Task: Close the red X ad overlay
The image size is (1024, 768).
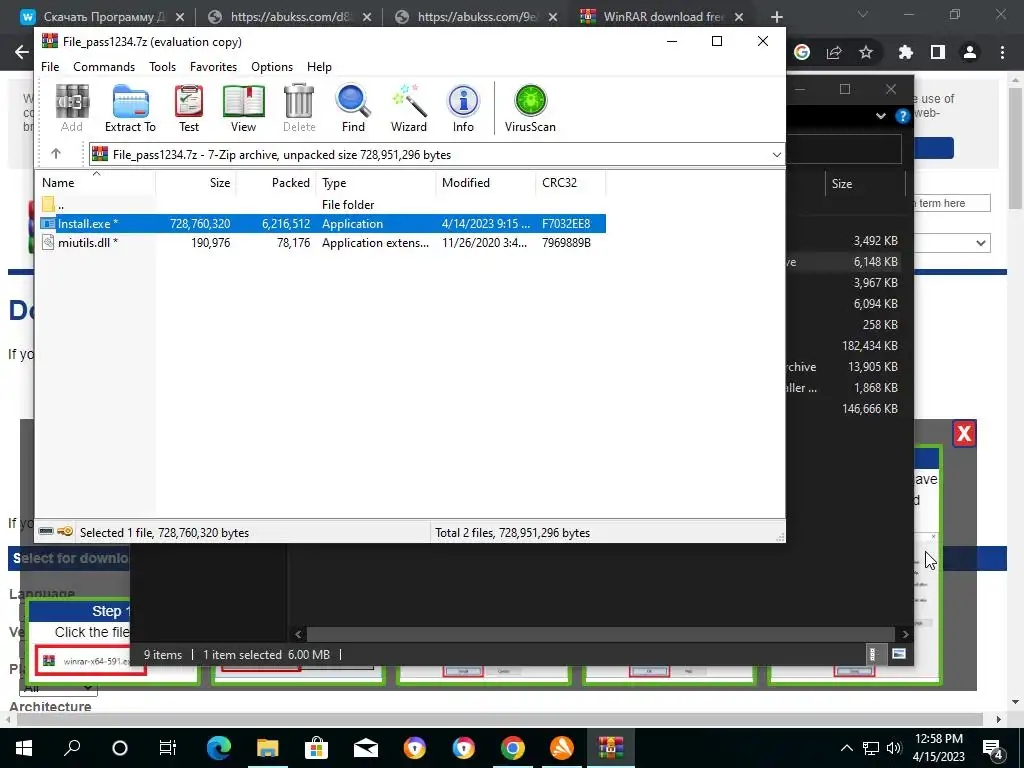Action: coord(964,434)
